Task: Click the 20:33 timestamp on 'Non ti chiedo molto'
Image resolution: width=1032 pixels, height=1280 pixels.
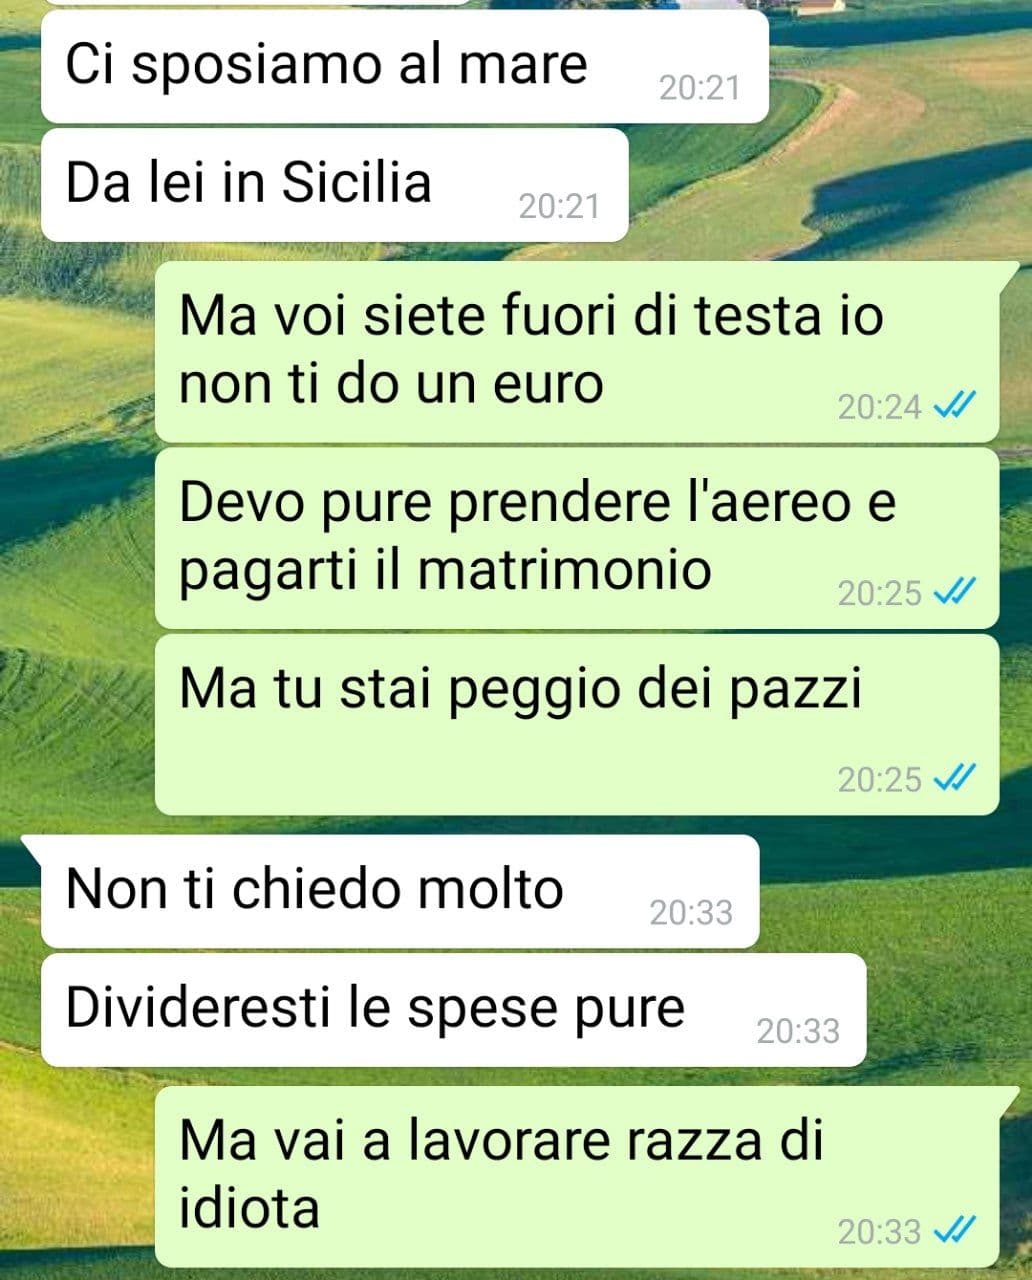Action: tap(691, 912)
